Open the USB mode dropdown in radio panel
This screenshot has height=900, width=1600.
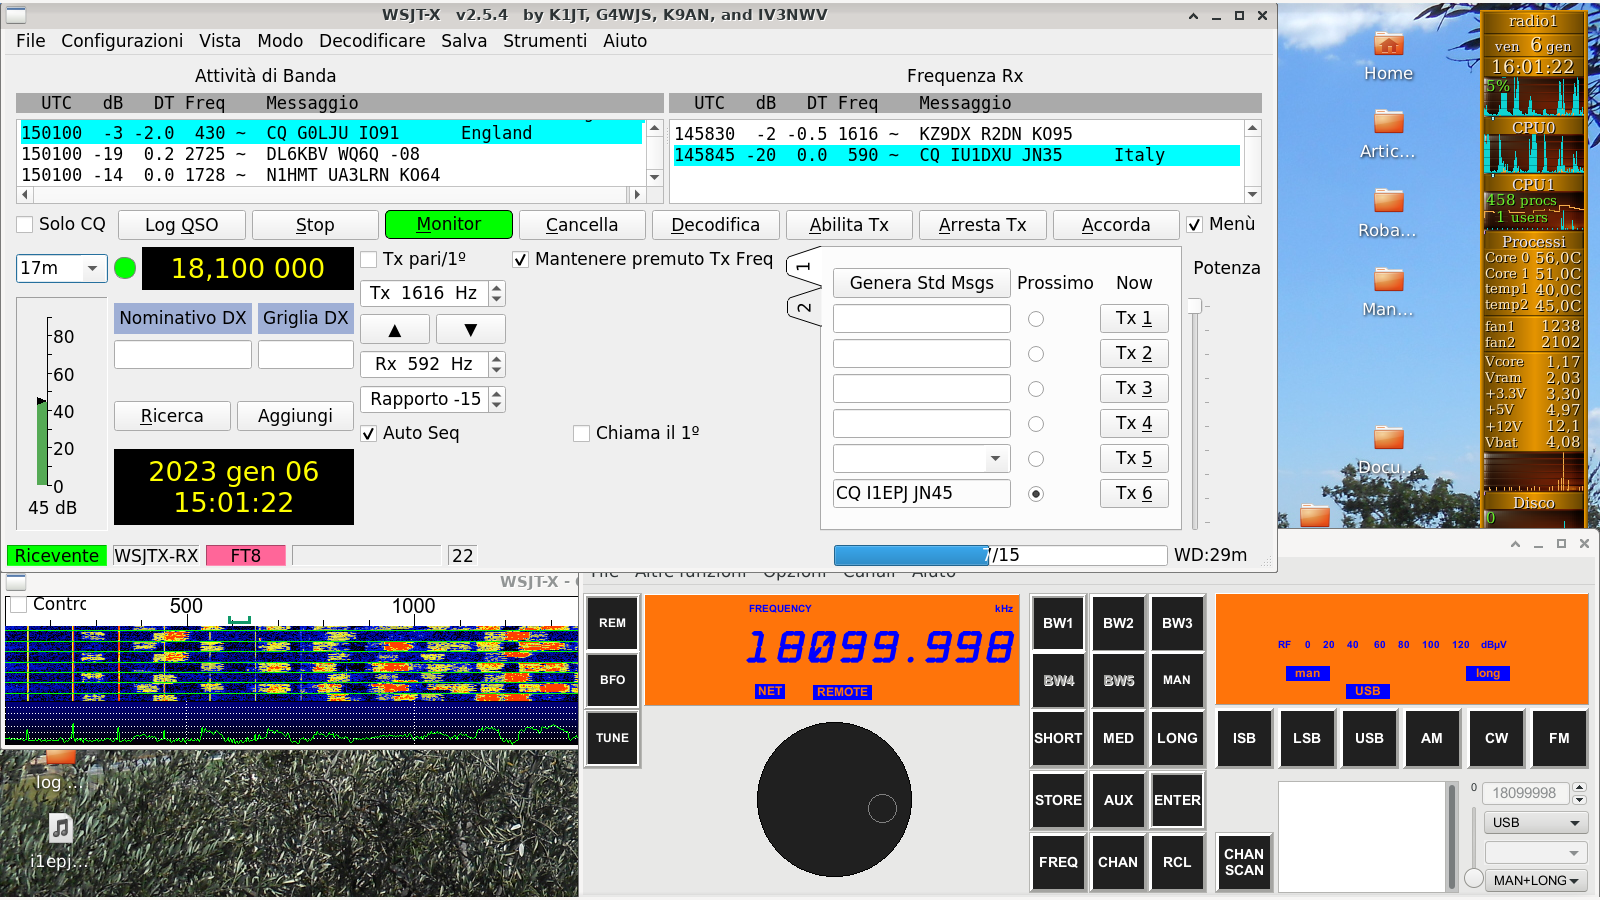1536,823
